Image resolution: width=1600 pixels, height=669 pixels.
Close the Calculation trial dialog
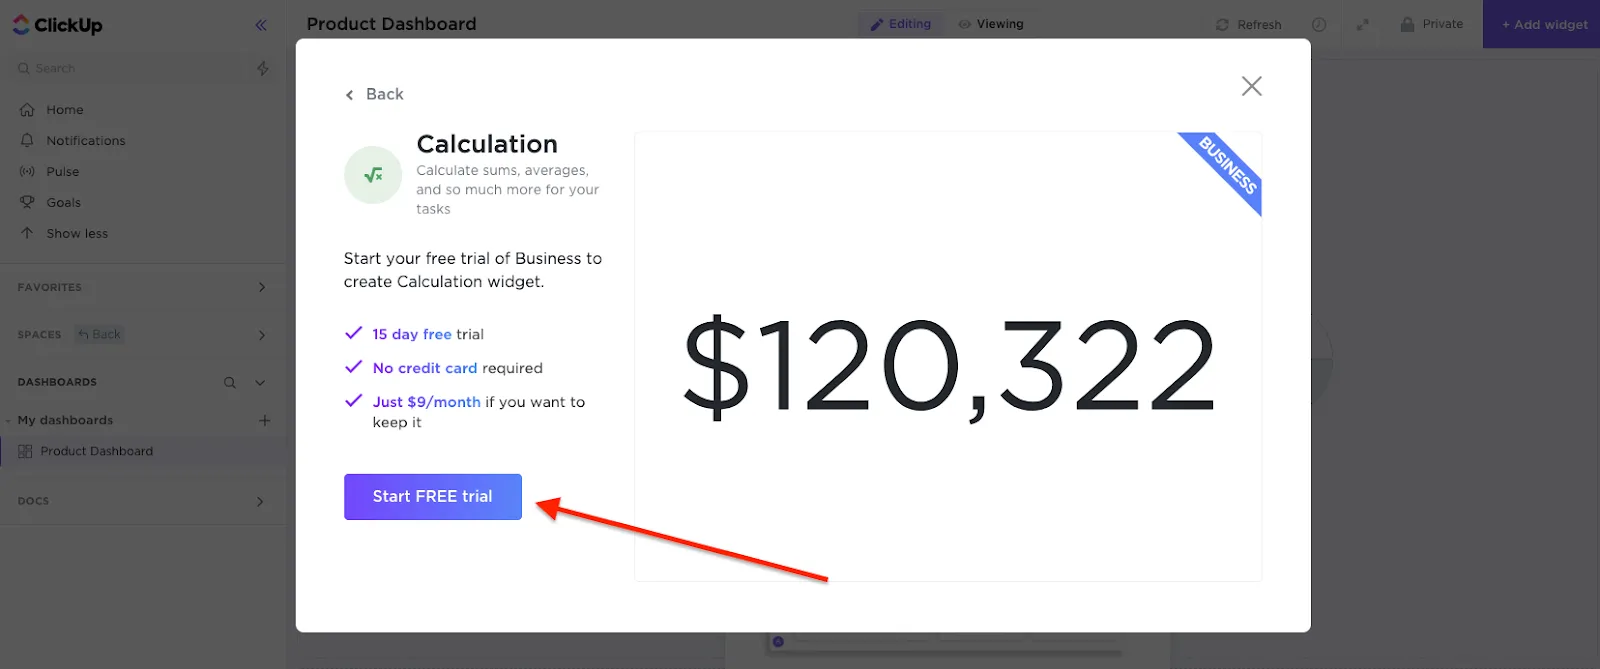tap(1251, 86)
